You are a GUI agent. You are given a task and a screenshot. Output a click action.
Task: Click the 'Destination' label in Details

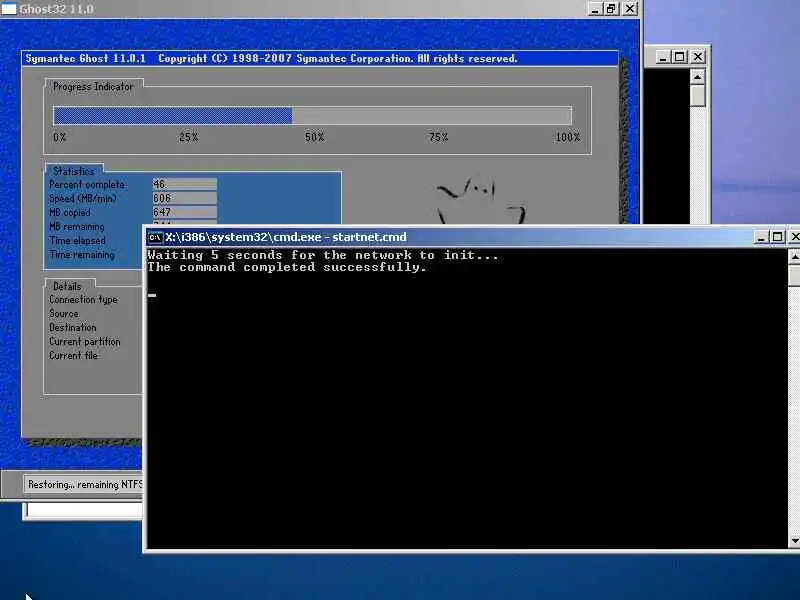72,328
